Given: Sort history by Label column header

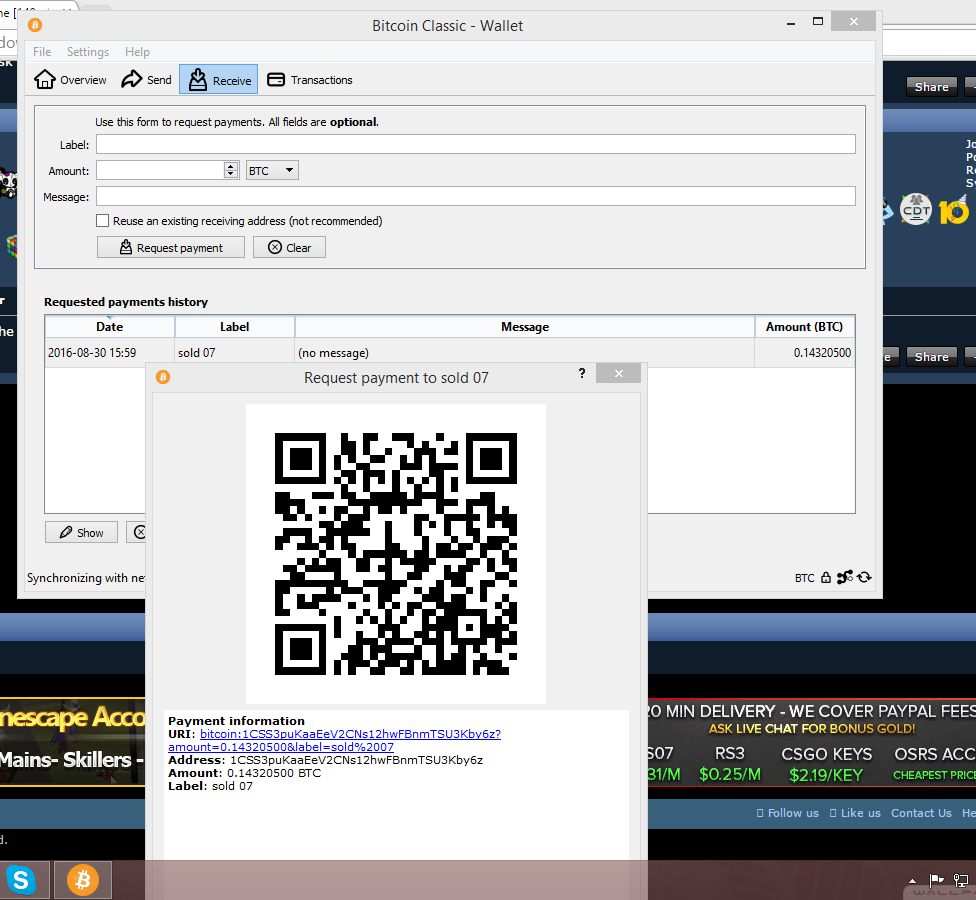Looking at the screenshot, I should [235, 327].
